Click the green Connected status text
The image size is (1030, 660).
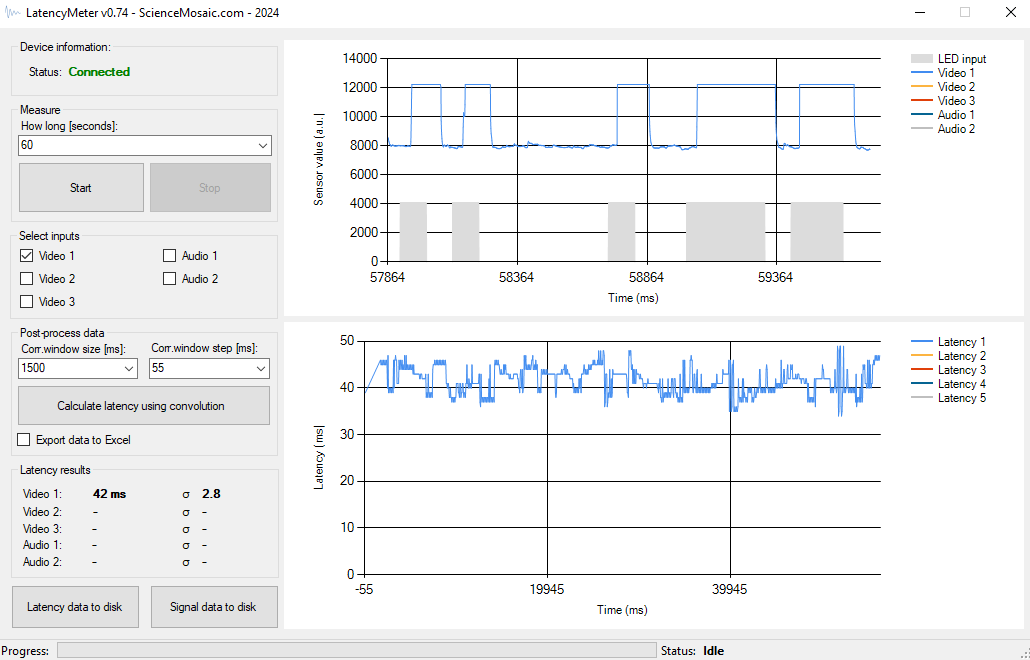99,72
